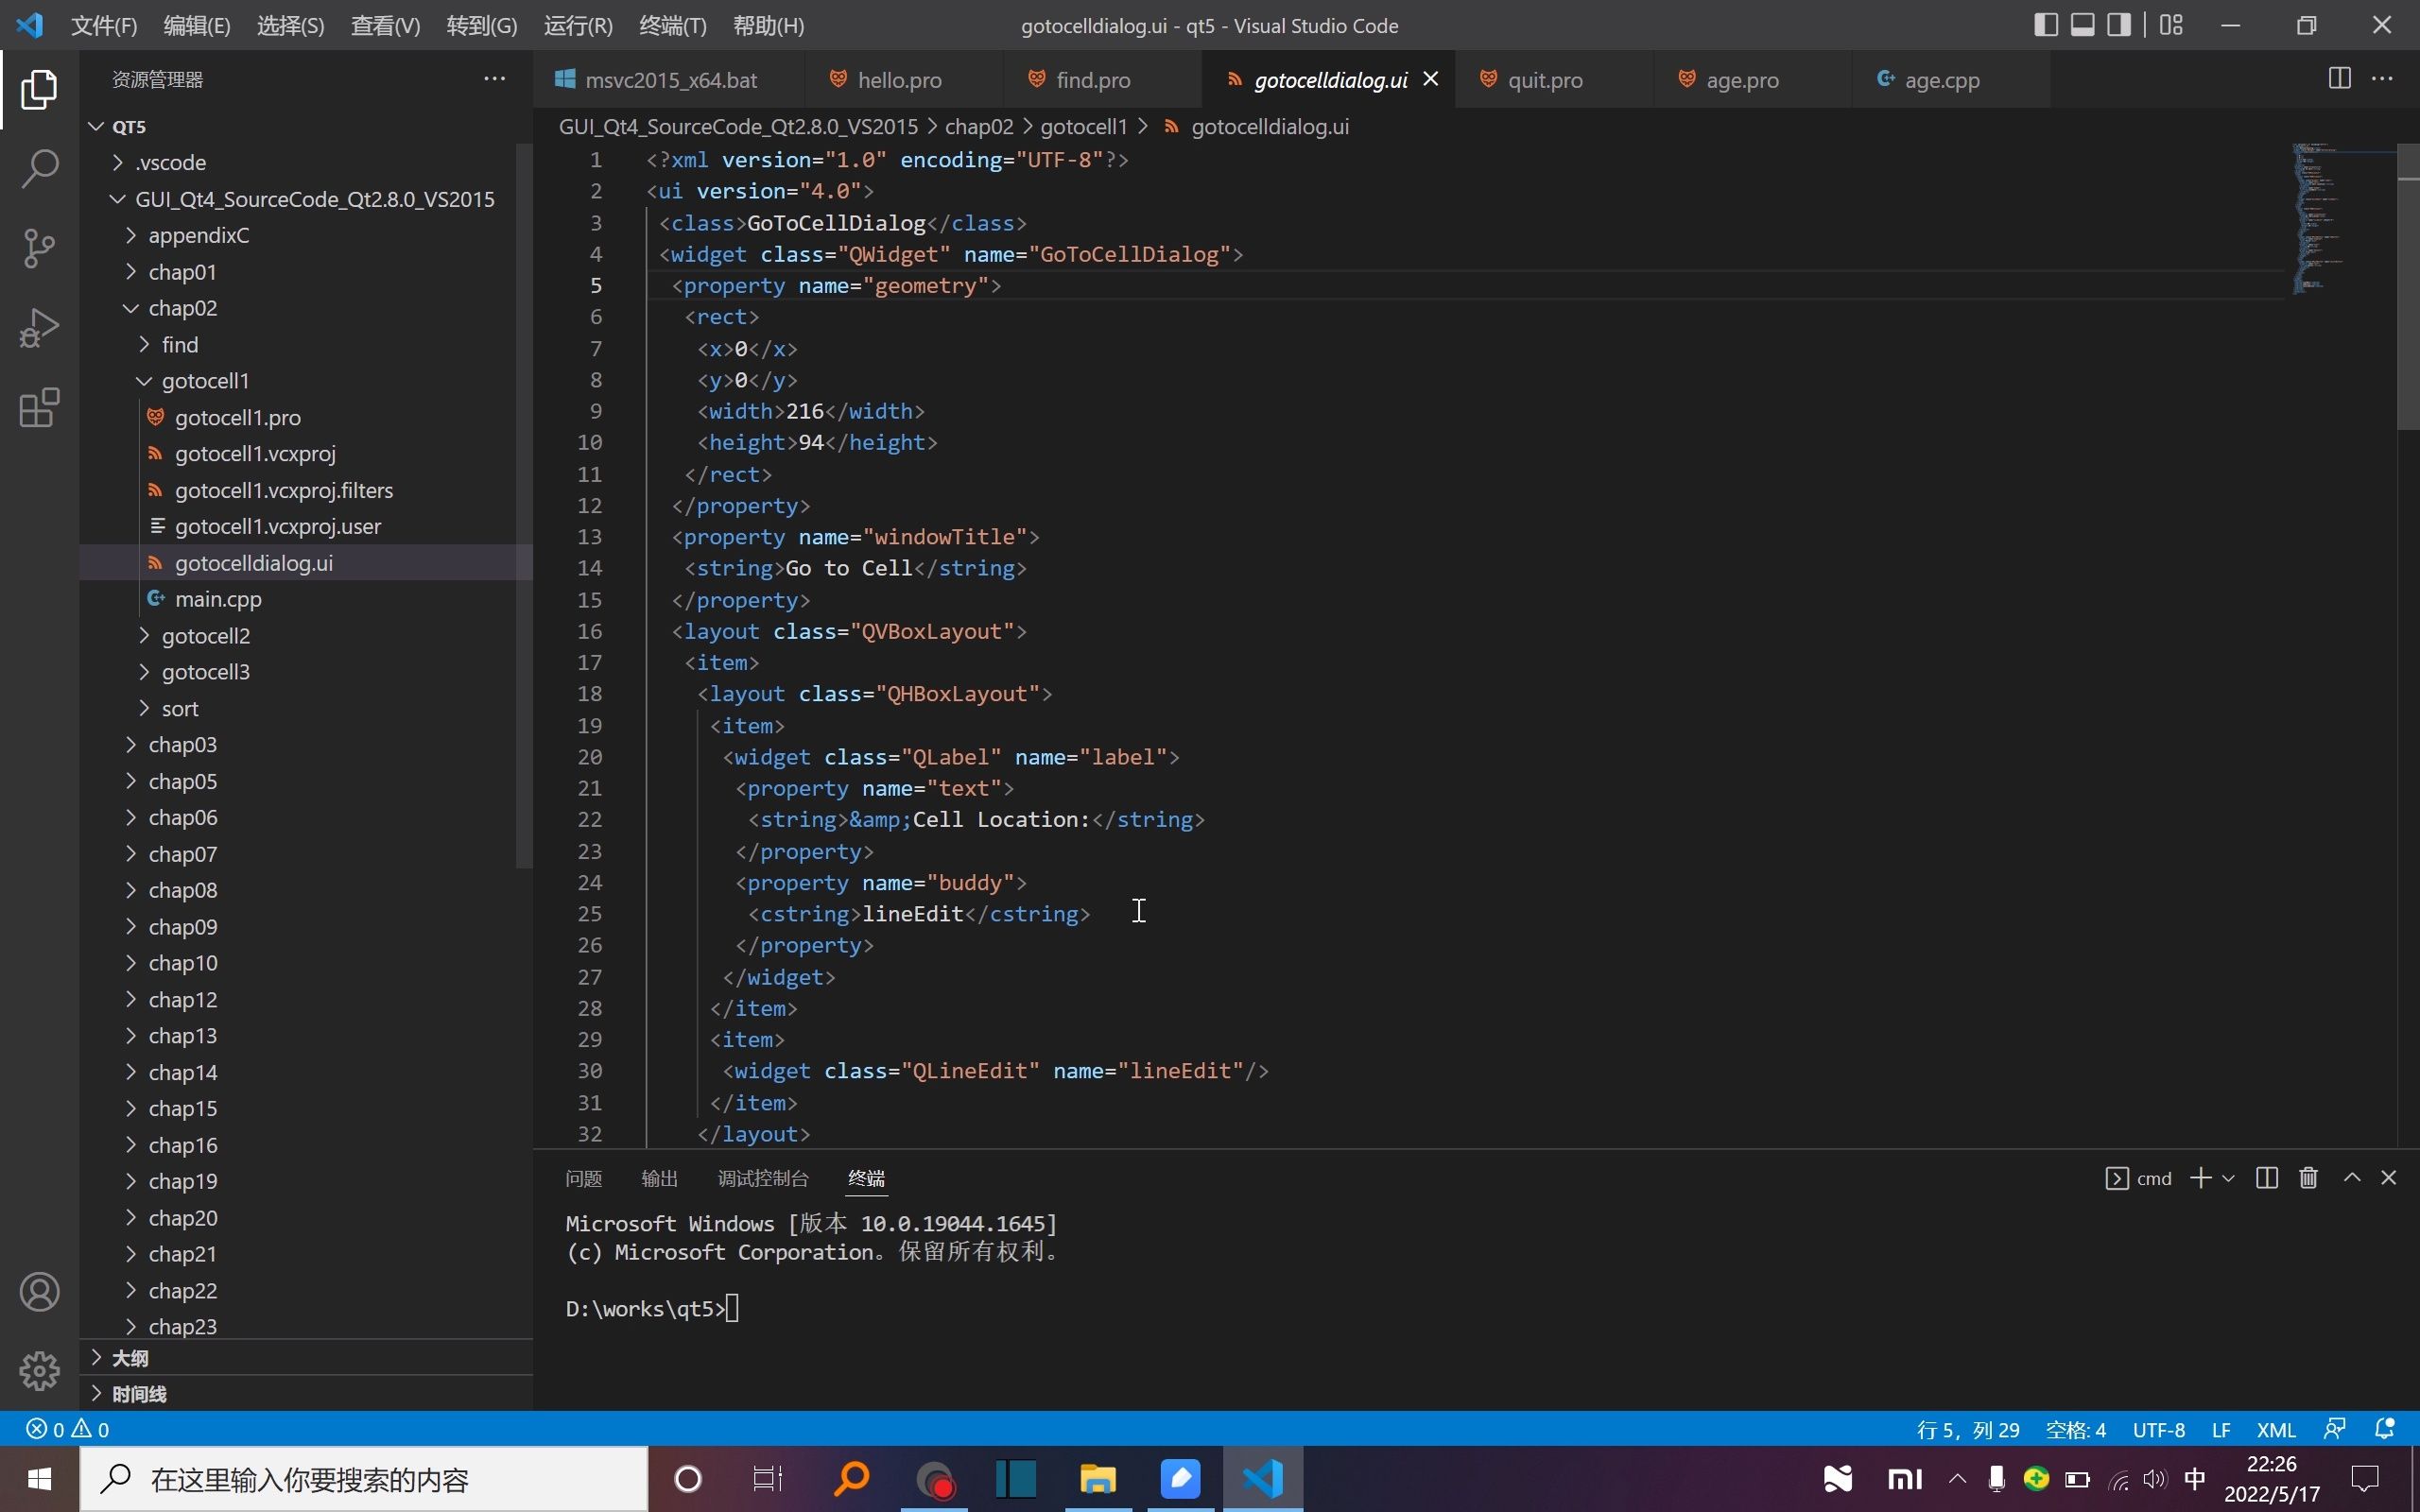Screen dimensions: 2420x1512
Task: Open the Accounts icon in activity bar
Action: pyautogui.click(x=38, y=1291)
